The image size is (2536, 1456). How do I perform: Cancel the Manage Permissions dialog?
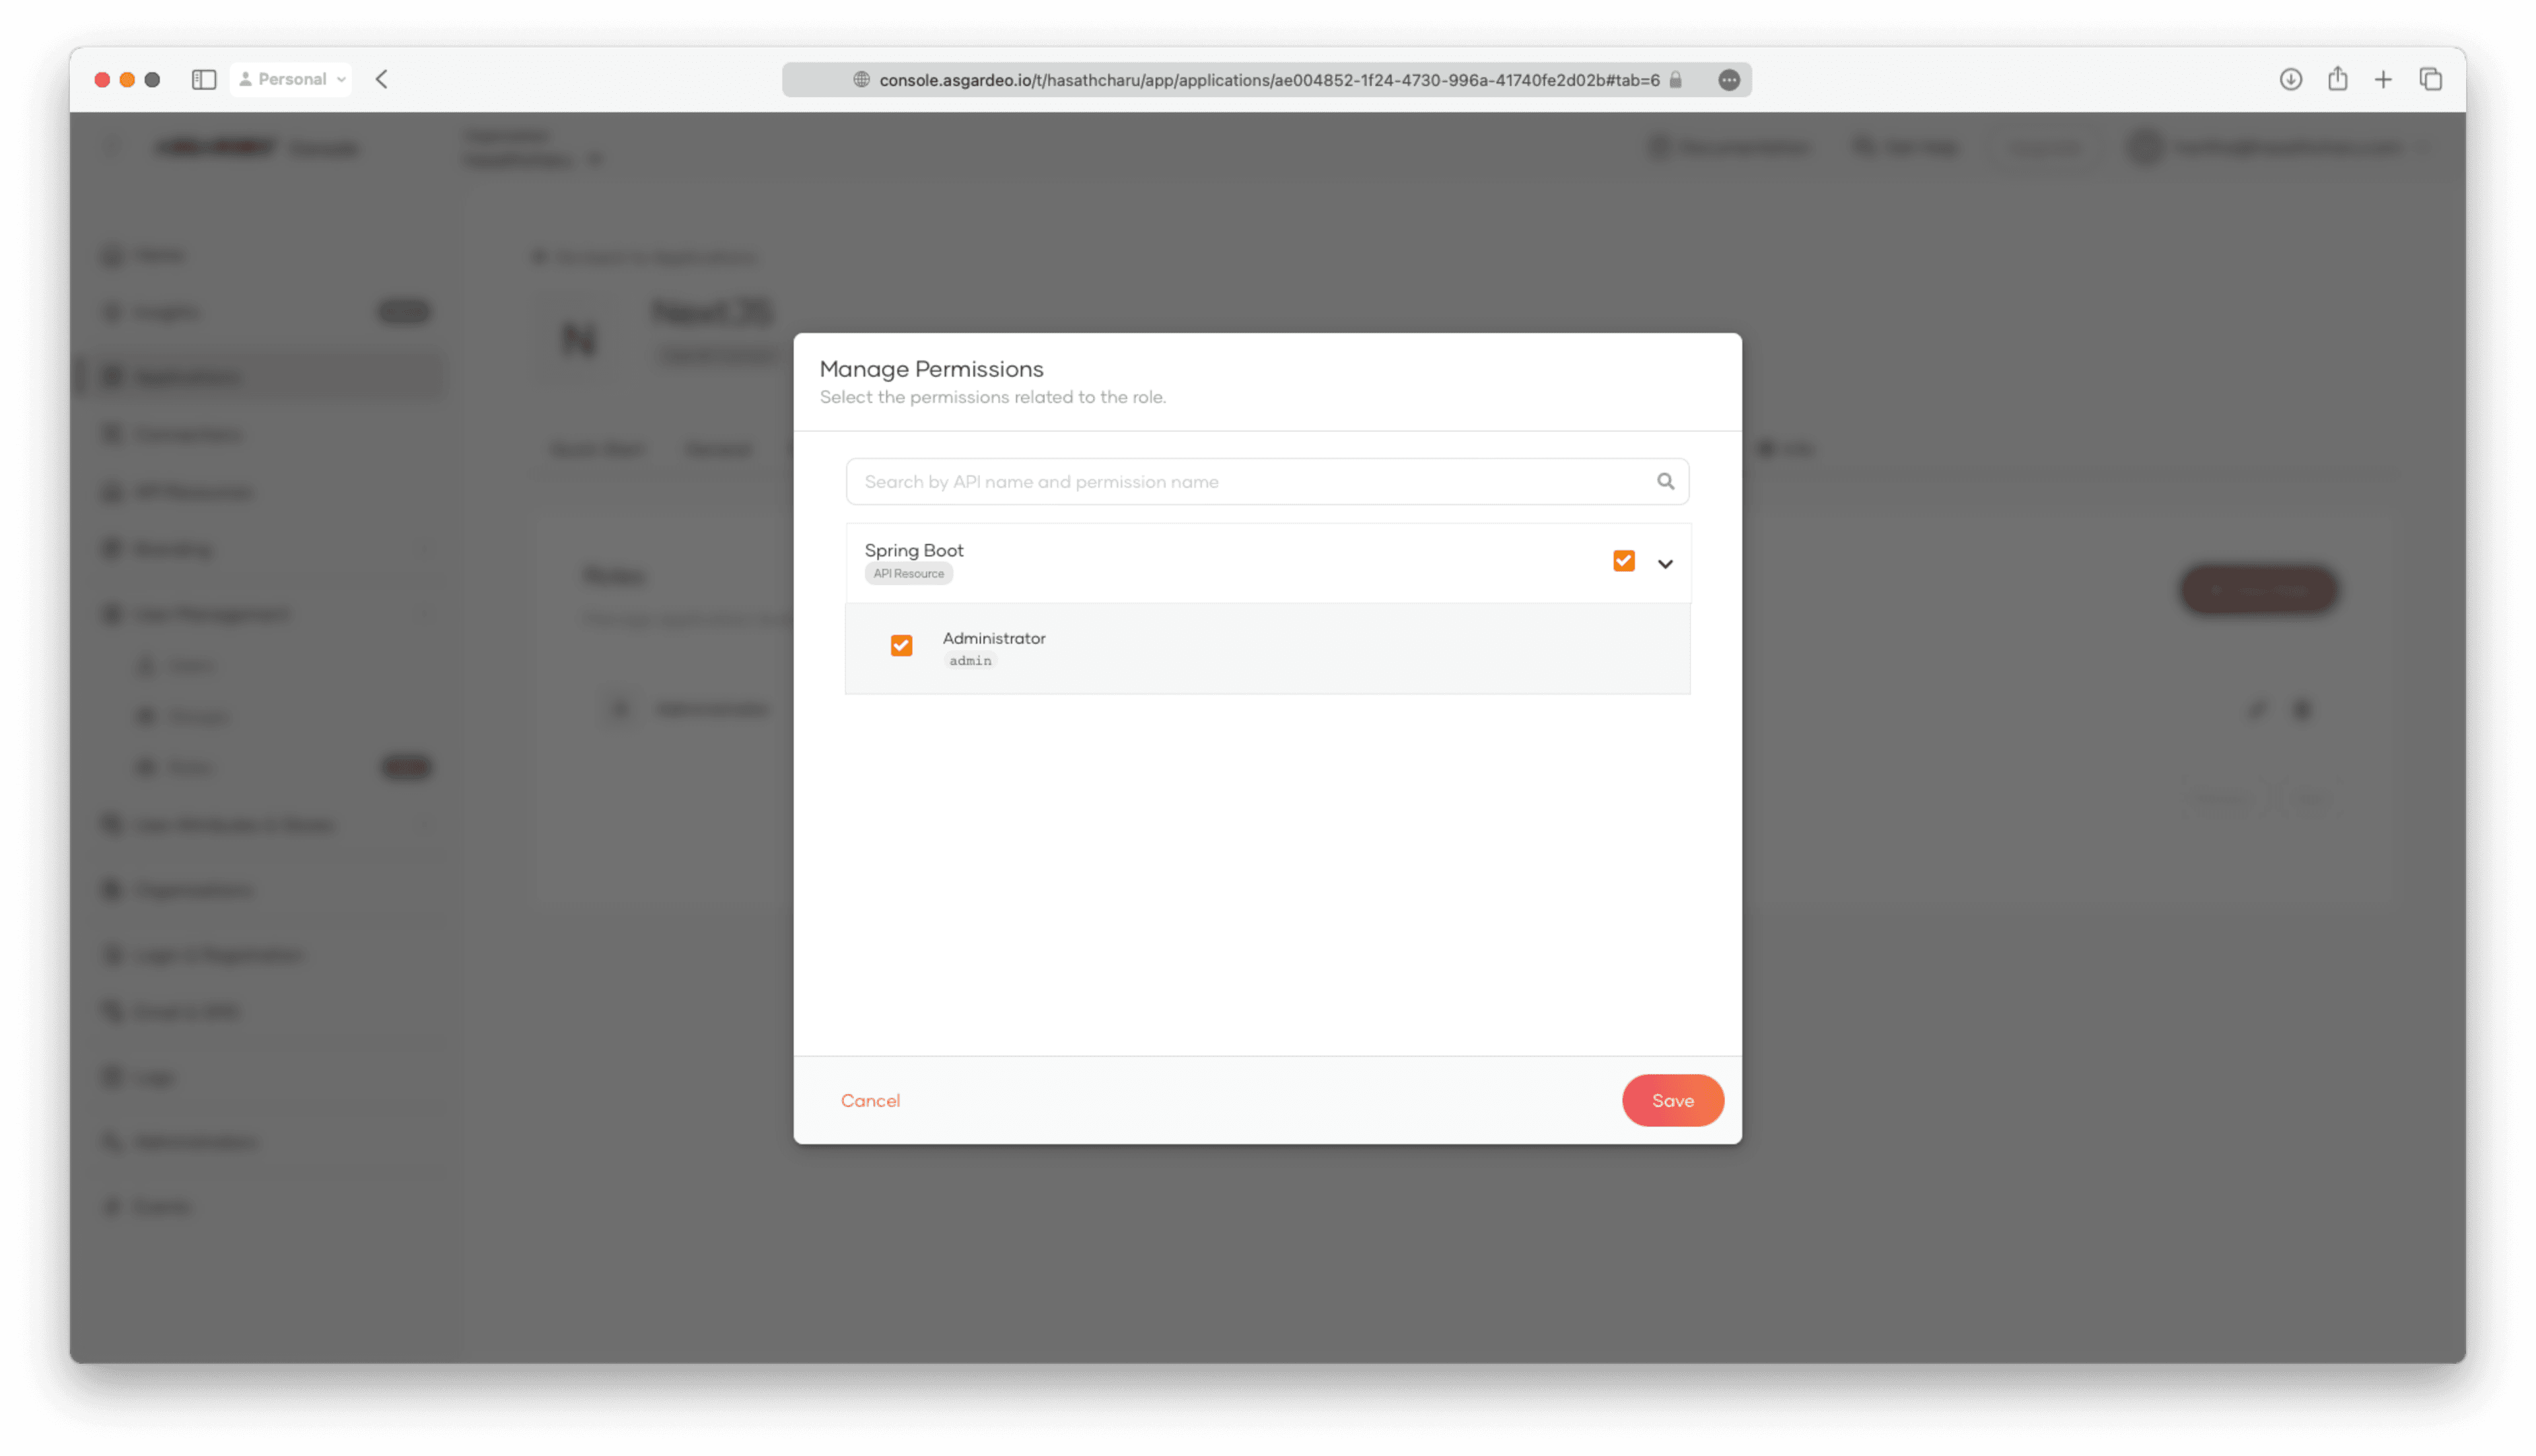(x=870, y=1100)
